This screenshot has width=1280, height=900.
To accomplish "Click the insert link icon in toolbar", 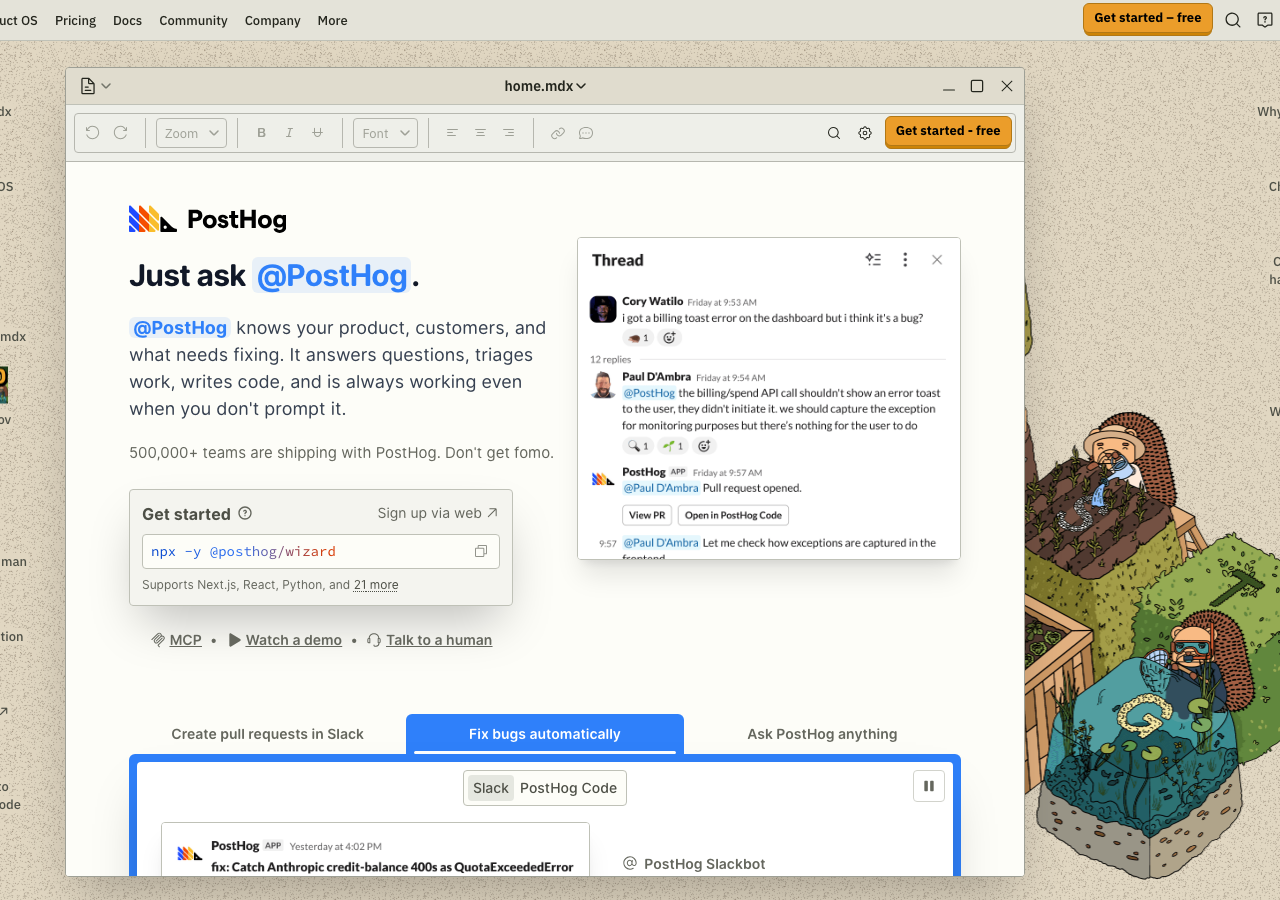I will (x=558, y=133).
